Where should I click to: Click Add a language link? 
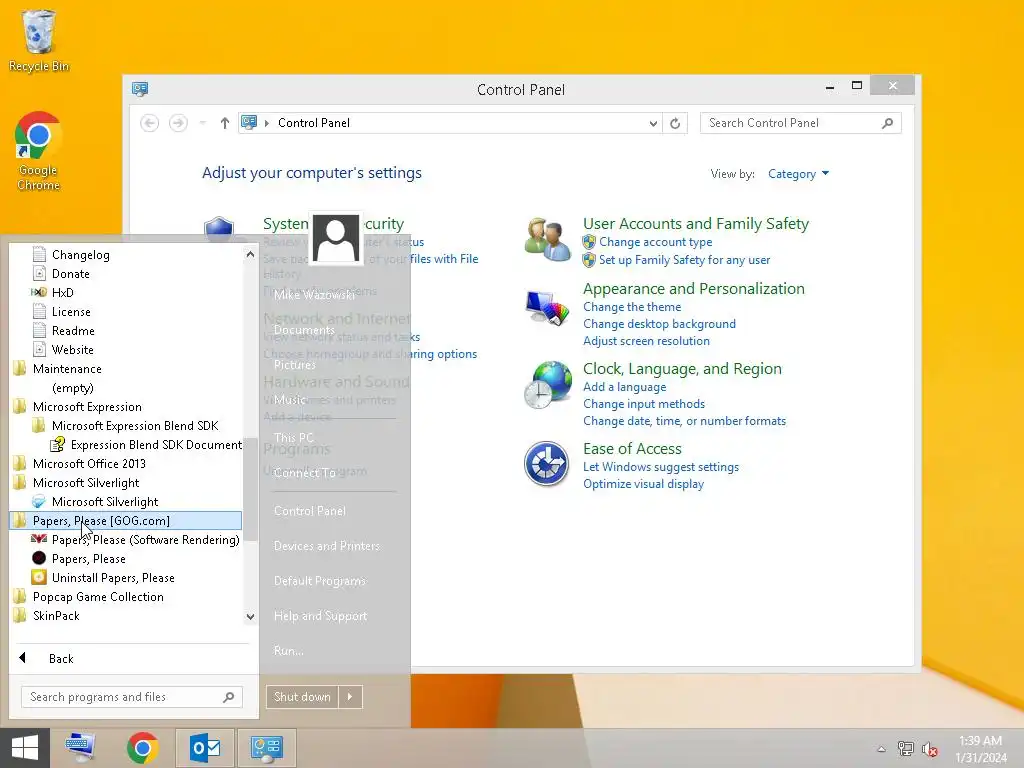[624, 387]
